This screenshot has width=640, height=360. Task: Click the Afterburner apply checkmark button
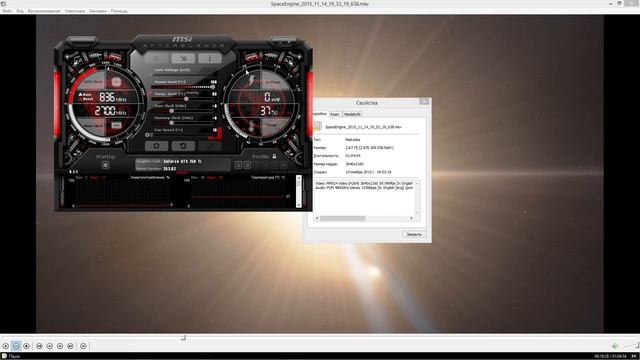pyautogui.click(x=210, y=146)
